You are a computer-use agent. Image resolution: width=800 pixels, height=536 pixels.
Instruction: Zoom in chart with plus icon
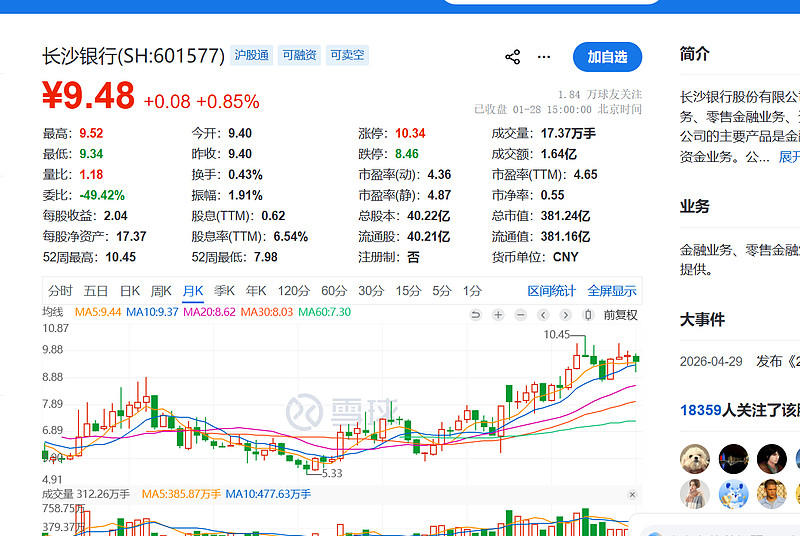(498, 315)
